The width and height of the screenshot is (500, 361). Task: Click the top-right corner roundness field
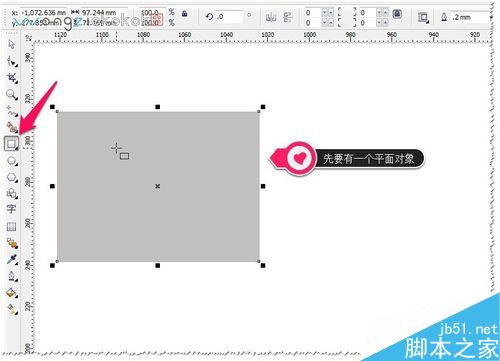click(368, 13)
